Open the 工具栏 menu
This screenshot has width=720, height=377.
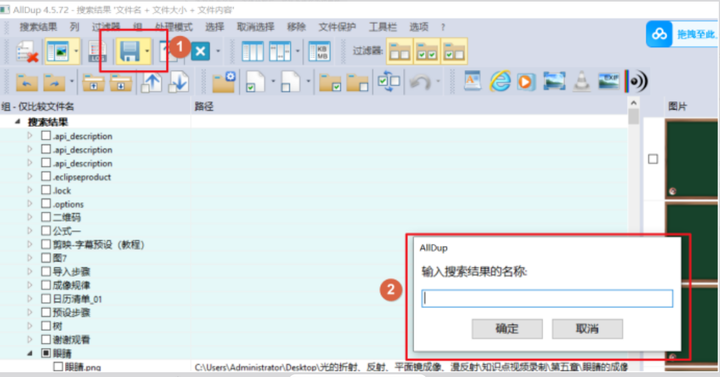pyautogui.click(x=382, y=27)
